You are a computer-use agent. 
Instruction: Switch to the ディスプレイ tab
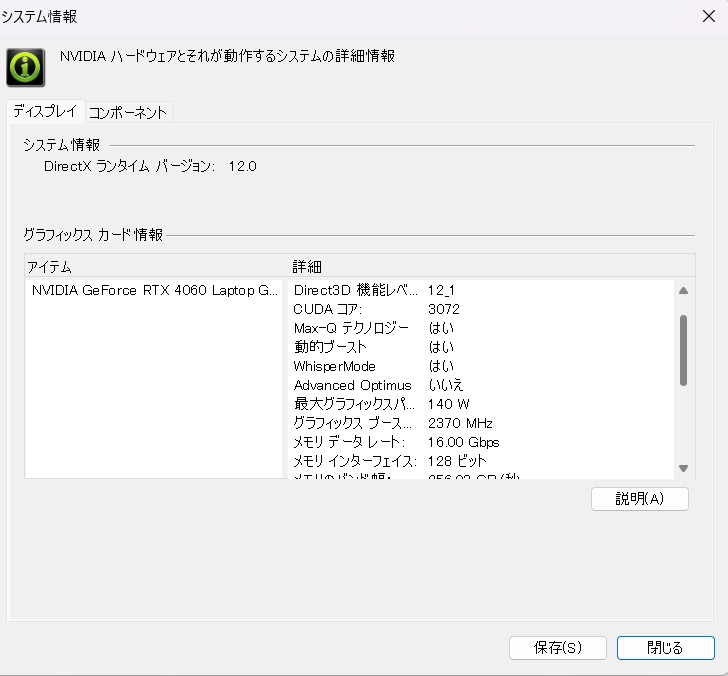click(x=45, y=111)
